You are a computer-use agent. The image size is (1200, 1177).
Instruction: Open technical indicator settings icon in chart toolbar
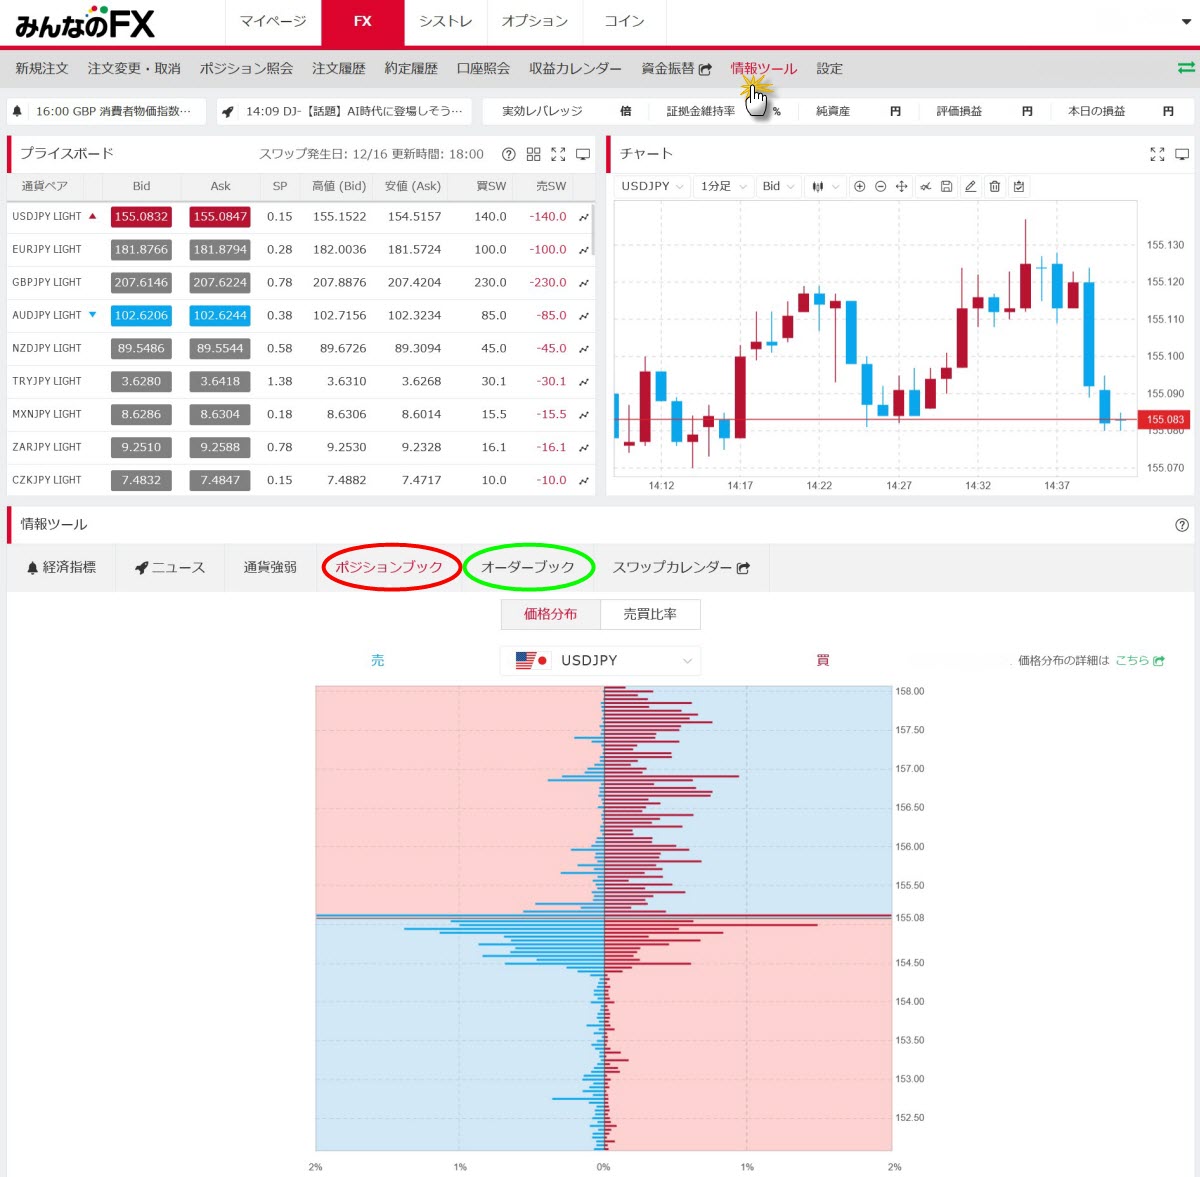pos(925,187)
